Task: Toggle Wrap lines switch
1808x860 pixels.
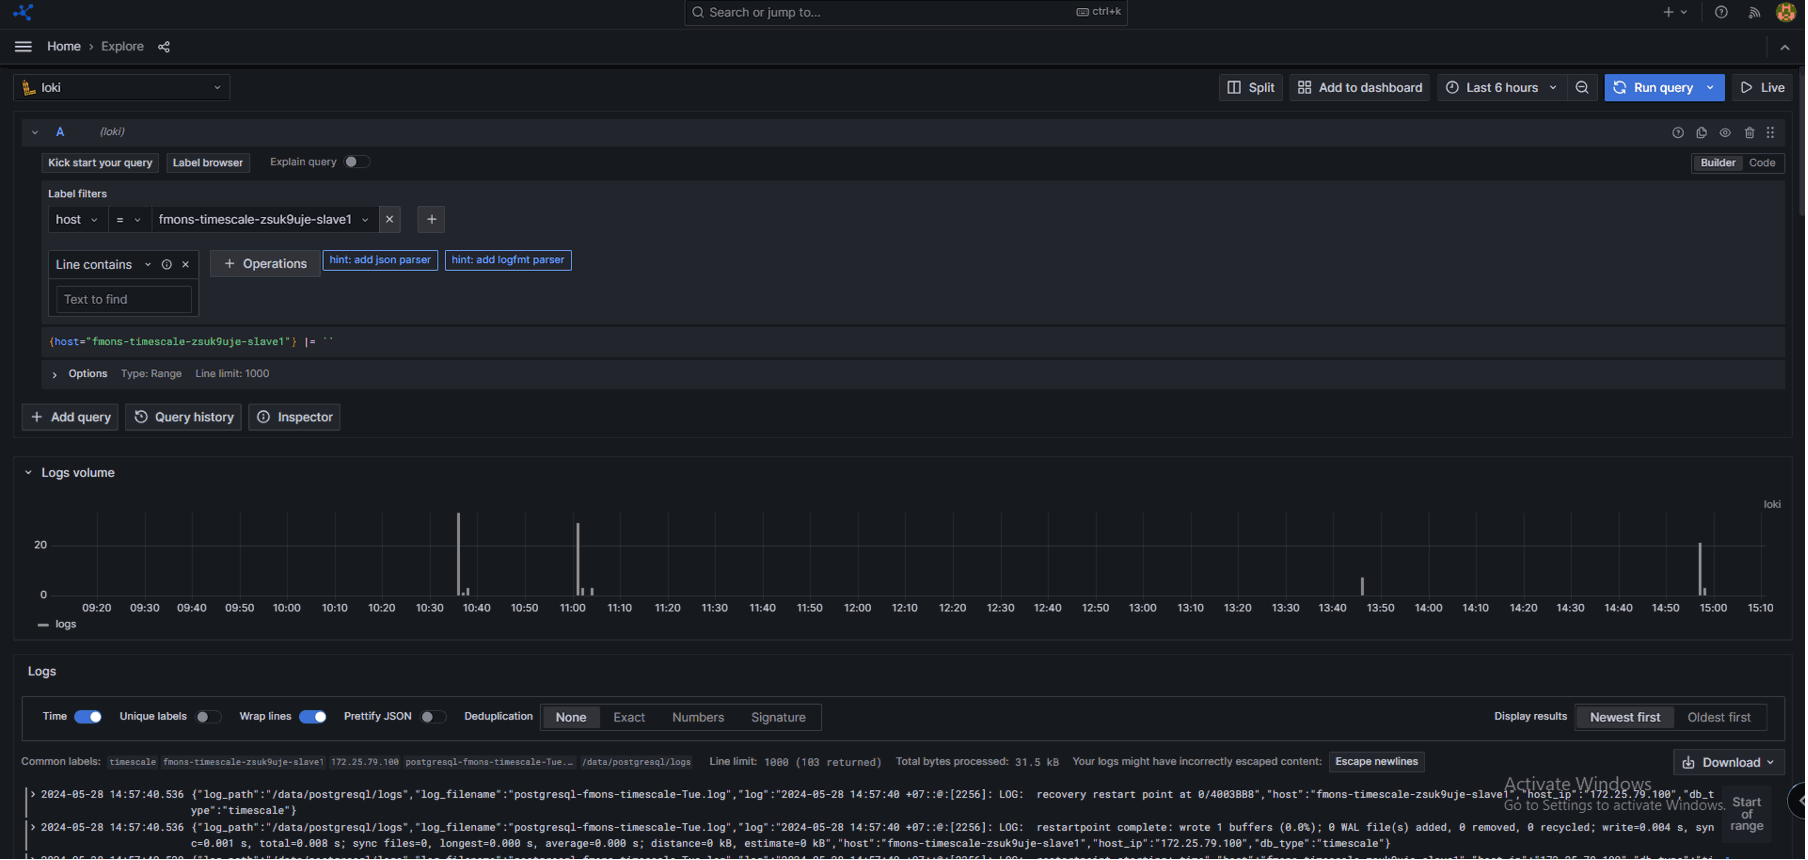Action: [x=313, y=717]
